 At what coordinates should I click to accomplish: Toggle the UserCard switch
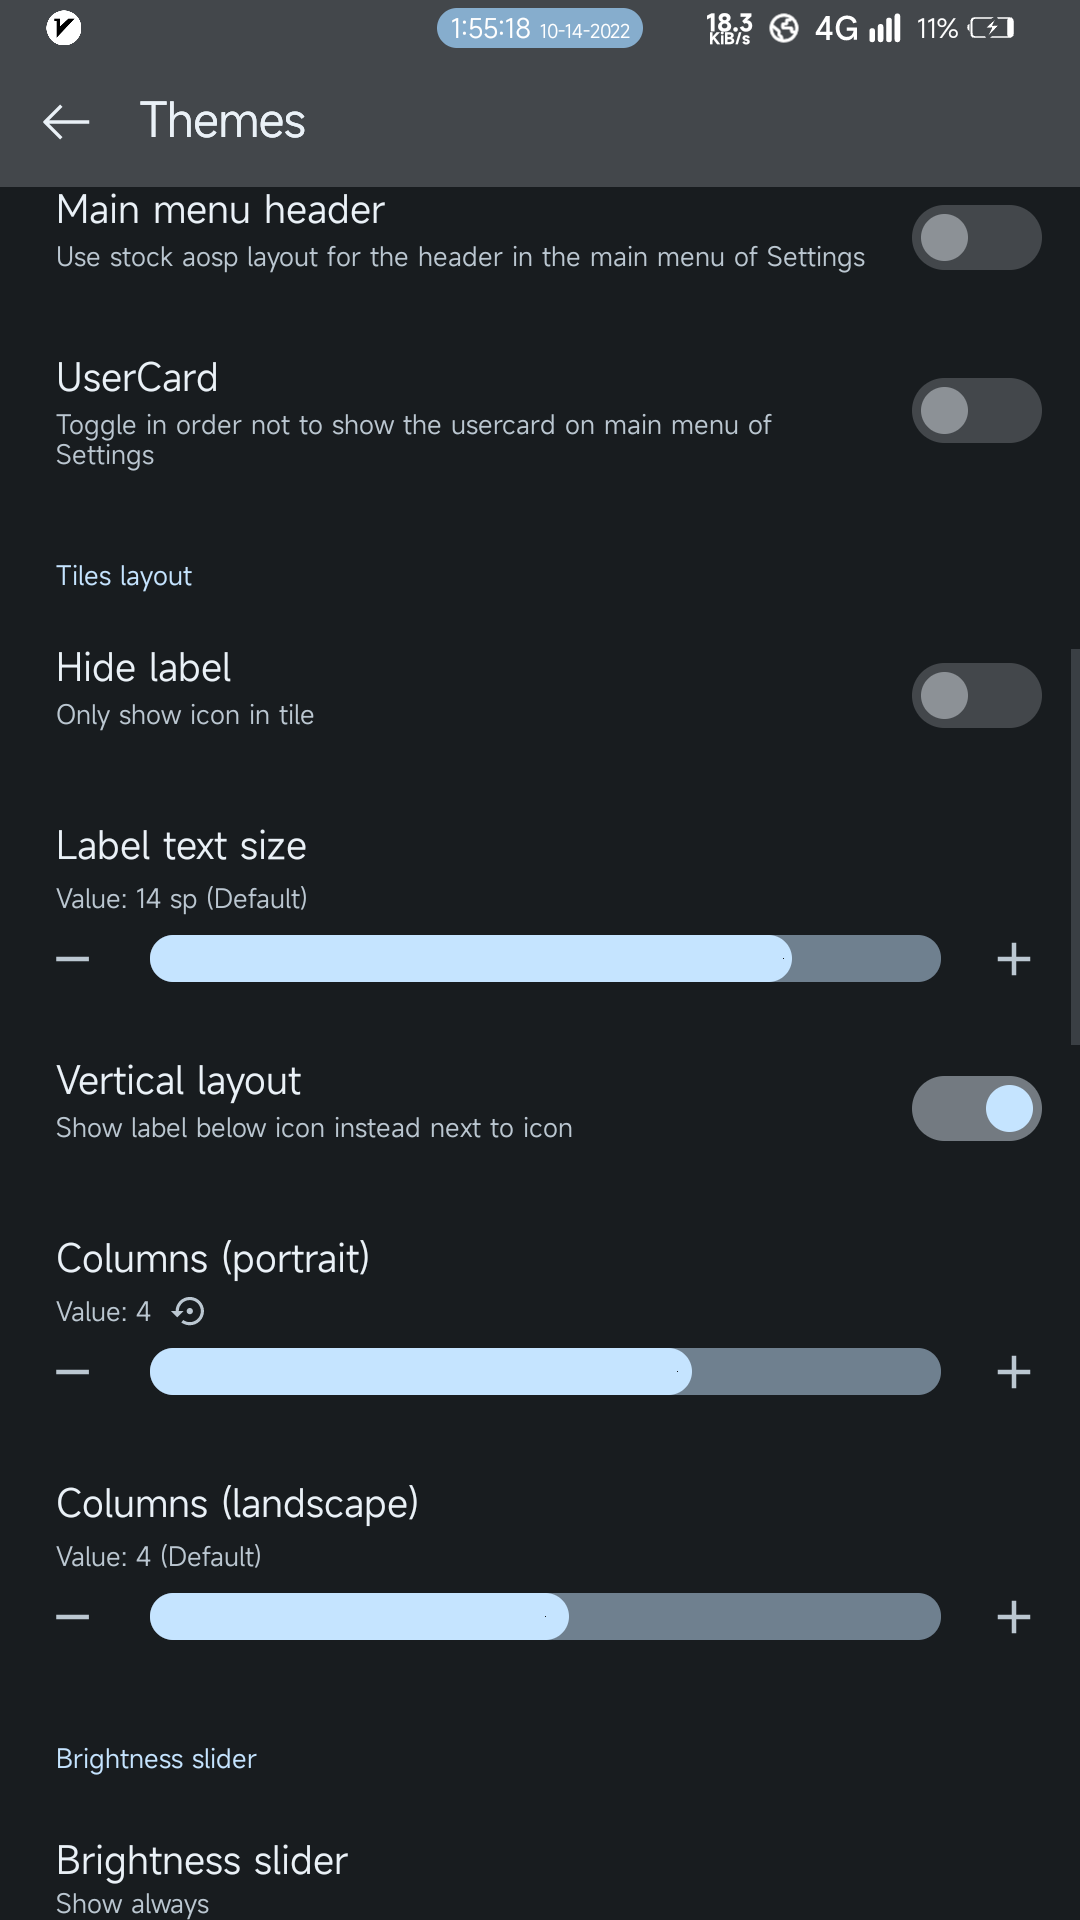click(x=976, y=411)
